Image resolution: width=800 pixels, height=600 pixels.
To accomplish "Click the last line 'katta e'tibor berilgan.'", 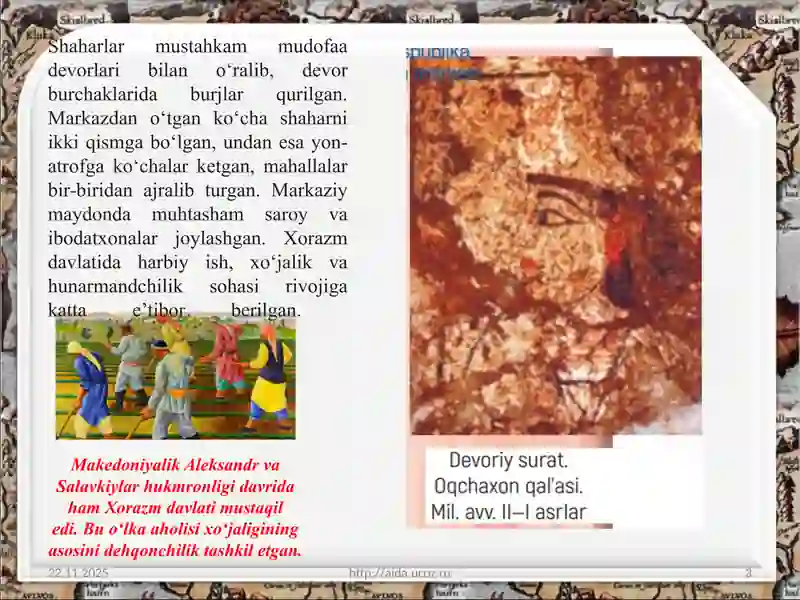I will click(x=174, y=310).
